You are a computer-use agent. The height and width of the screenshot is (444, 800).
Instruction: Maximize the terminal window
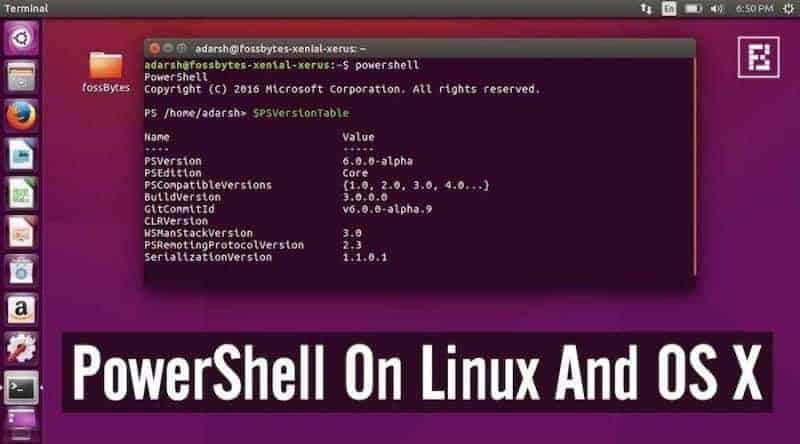click(181, 48)
